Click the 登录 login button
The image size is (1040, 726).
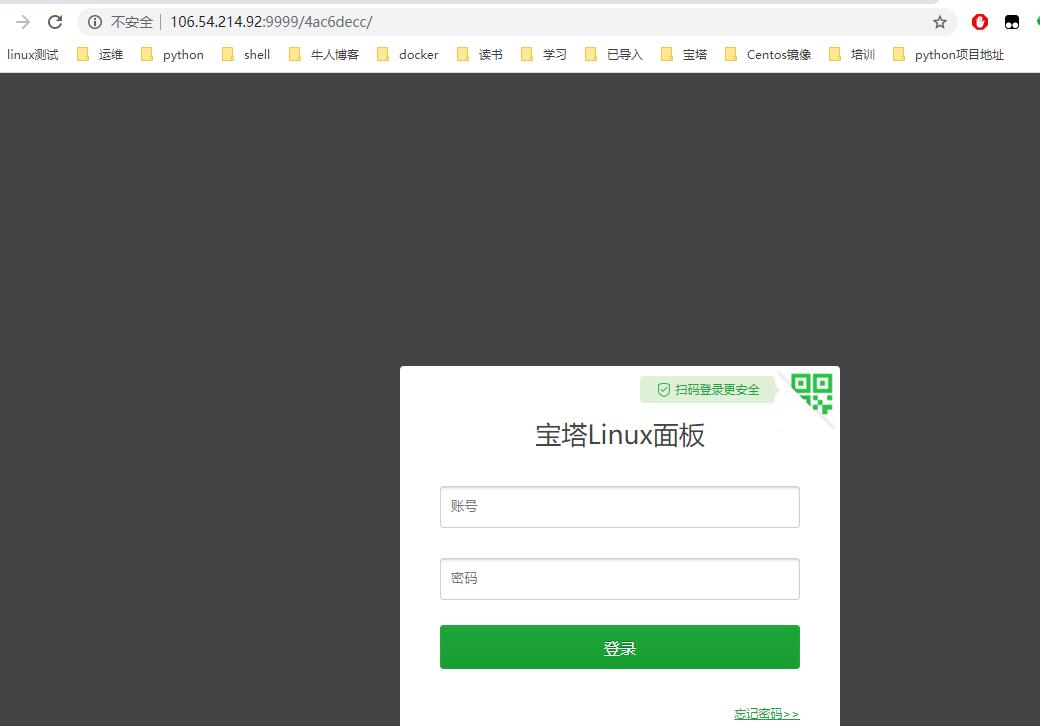click(x=619, y=646)
